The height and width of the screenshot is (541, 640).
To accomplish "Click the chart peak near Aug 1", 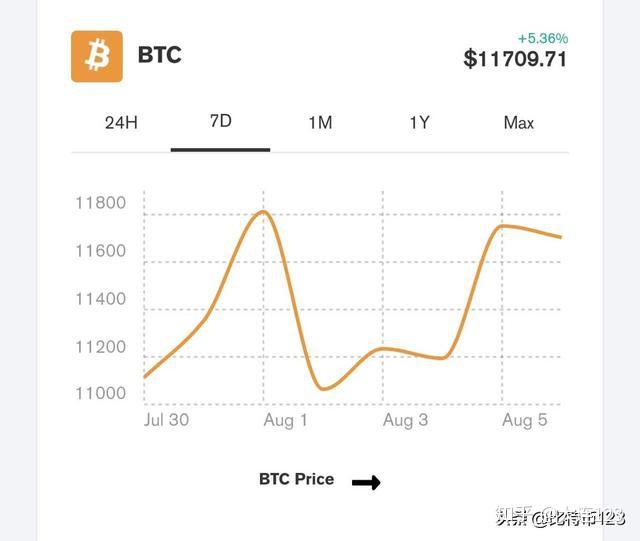I will [263, 212].
